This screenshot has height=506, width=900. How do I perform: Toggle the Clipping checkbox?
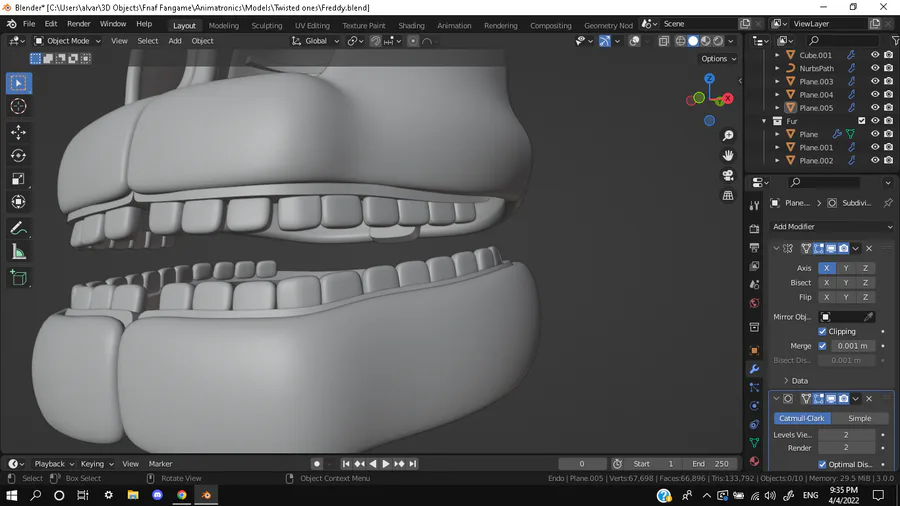click(822, 331)
